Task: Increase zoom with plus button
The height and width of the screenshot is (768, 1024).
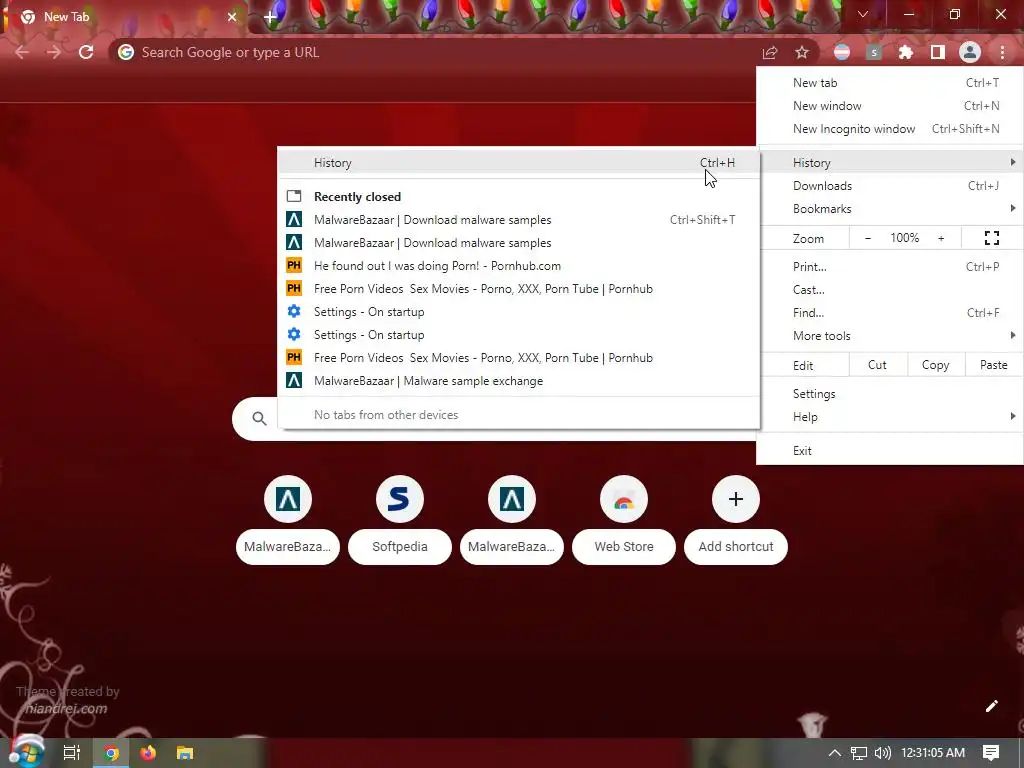Action: pos(941,238)
